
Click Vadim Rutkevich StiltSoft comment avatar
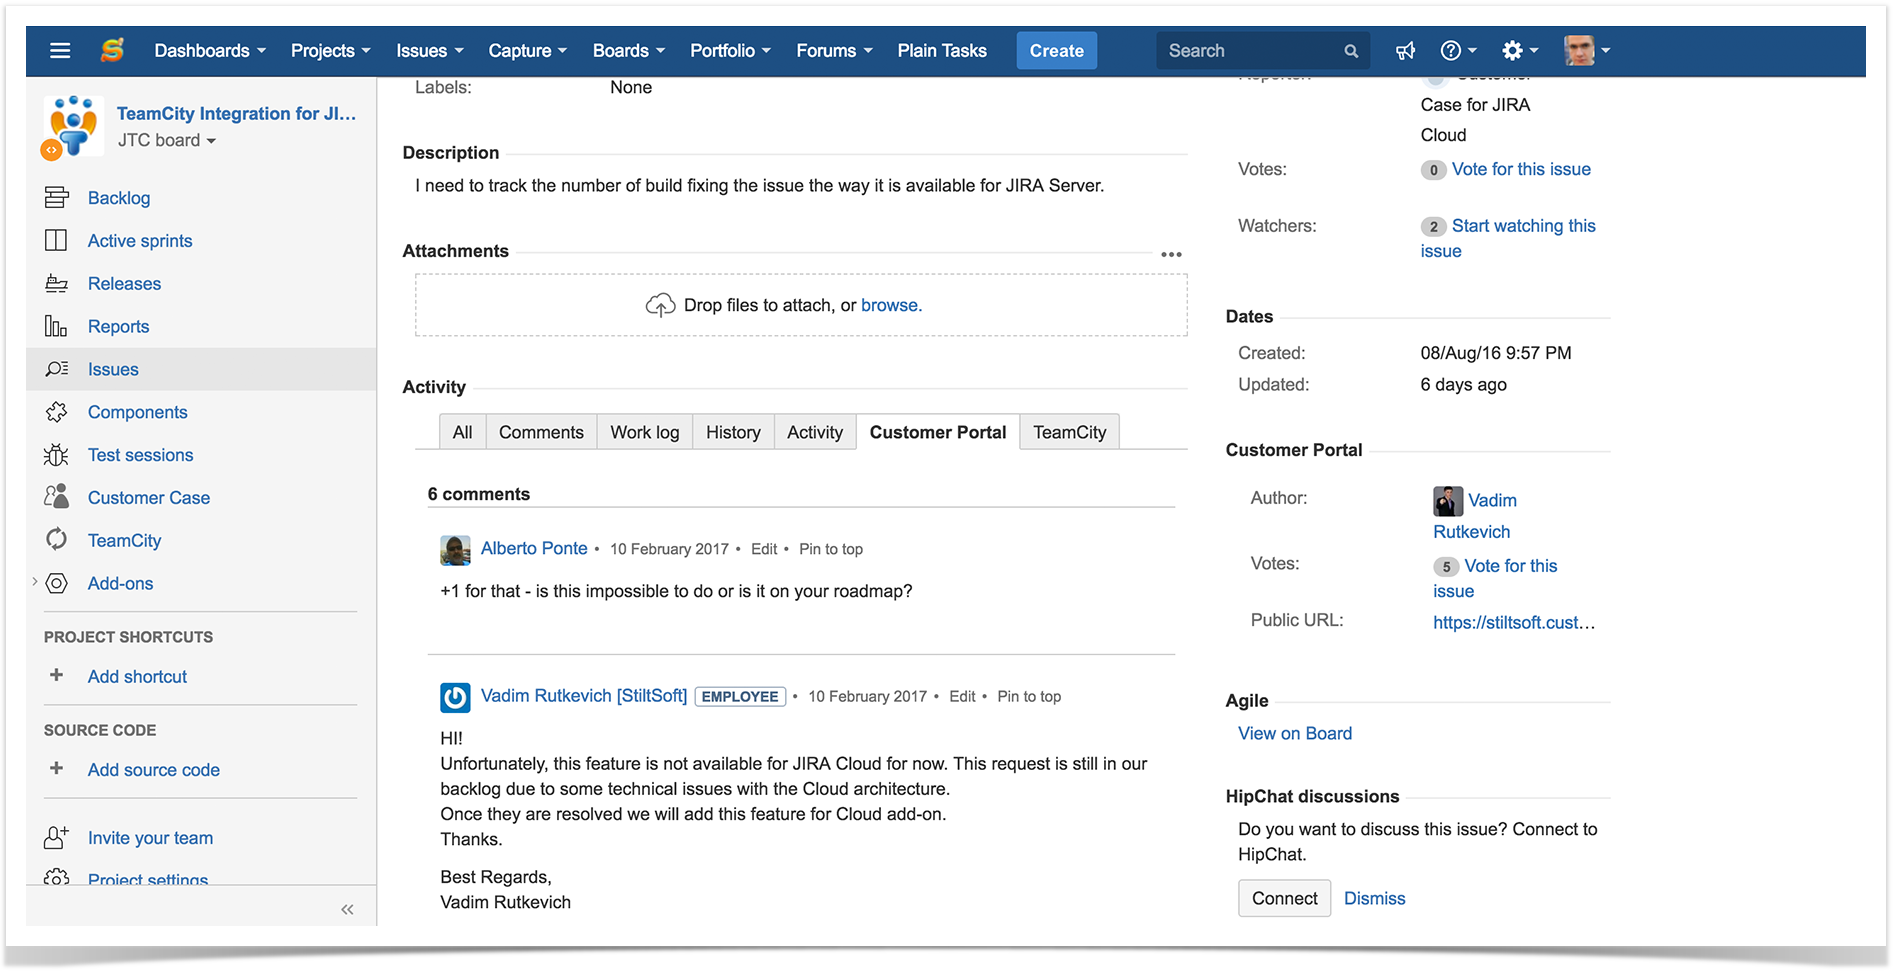click(455, 697)
